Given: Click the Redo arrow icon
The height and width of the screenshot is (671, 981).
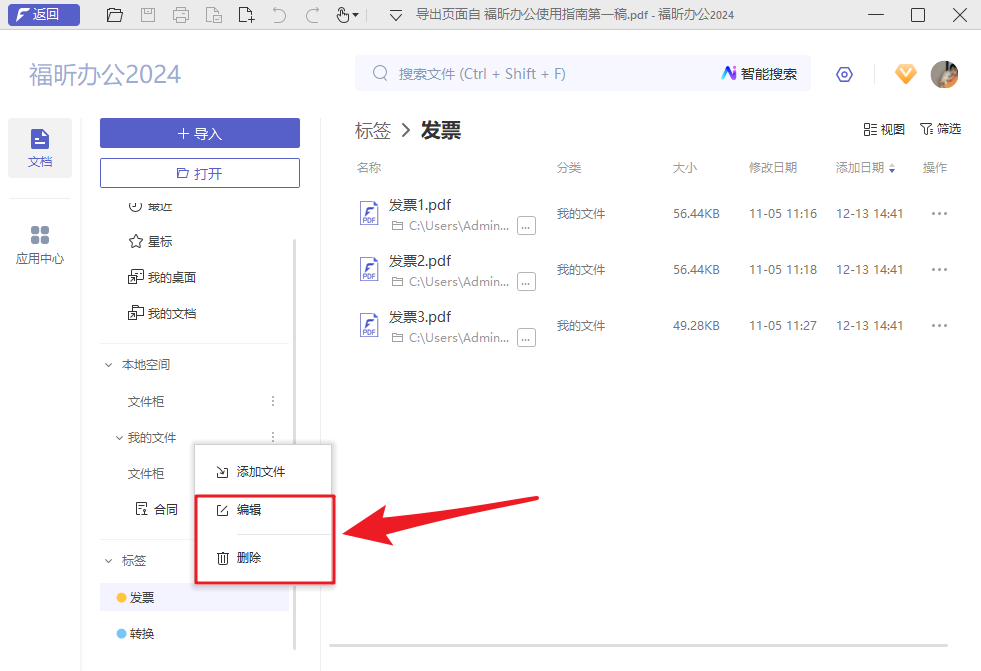Looking at the screenshot, I should pos(310,15).
